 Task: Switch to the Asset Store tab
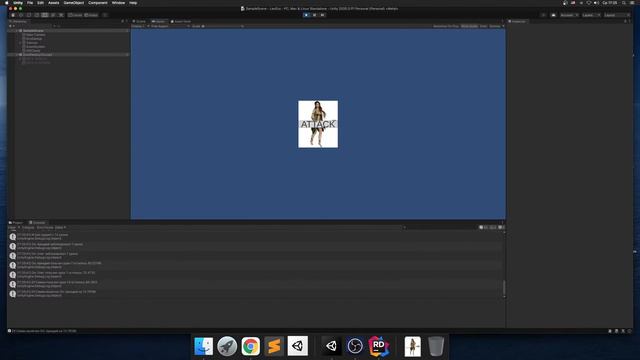tap(181, 21)
